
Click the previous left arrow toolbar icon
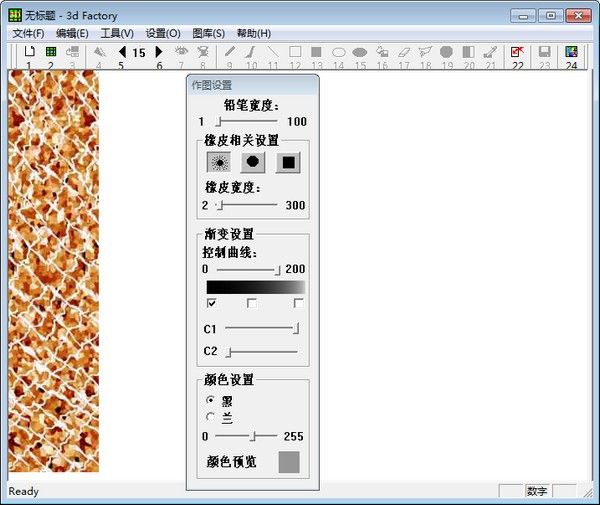point(122,52)
